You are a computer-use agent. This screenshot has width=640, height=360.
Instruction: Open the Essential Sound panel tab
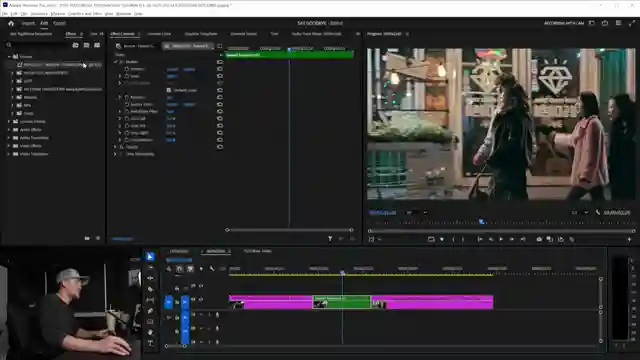244,34
